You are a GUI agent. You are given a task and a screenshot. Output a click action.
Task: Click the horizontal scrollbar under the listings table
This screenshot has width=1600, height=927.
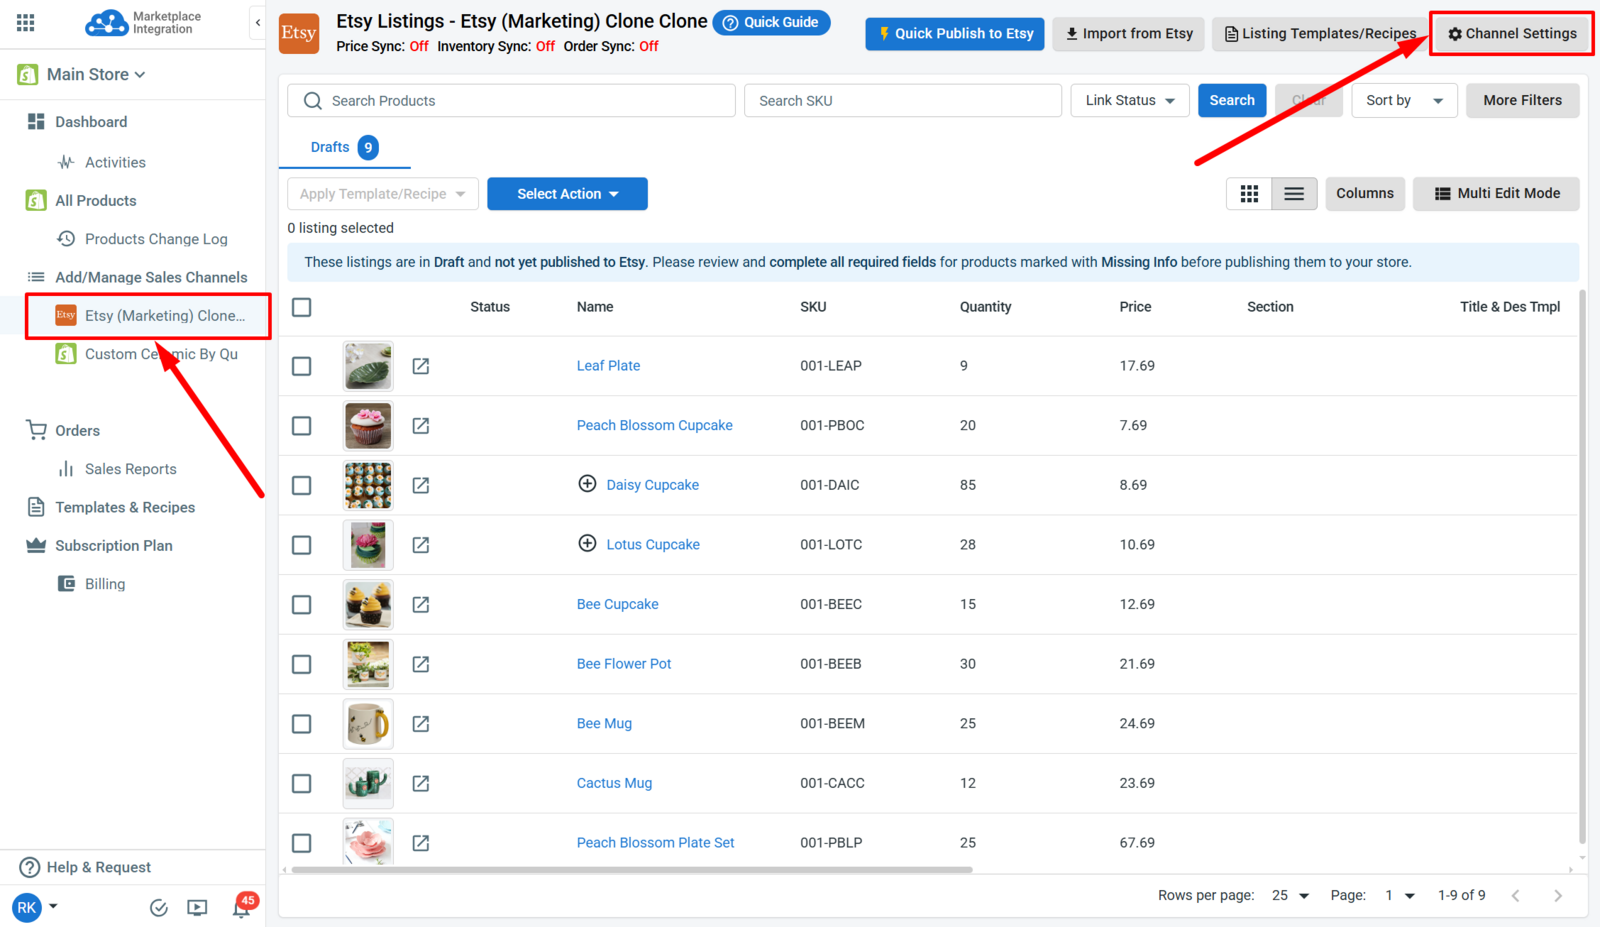pyautogui.click(x=632, y=870)
